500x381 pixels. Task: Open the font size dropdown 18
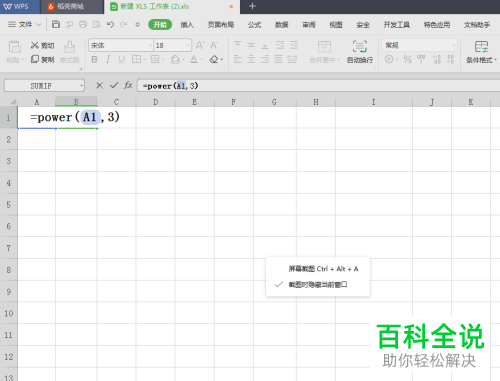coord(189,45)
